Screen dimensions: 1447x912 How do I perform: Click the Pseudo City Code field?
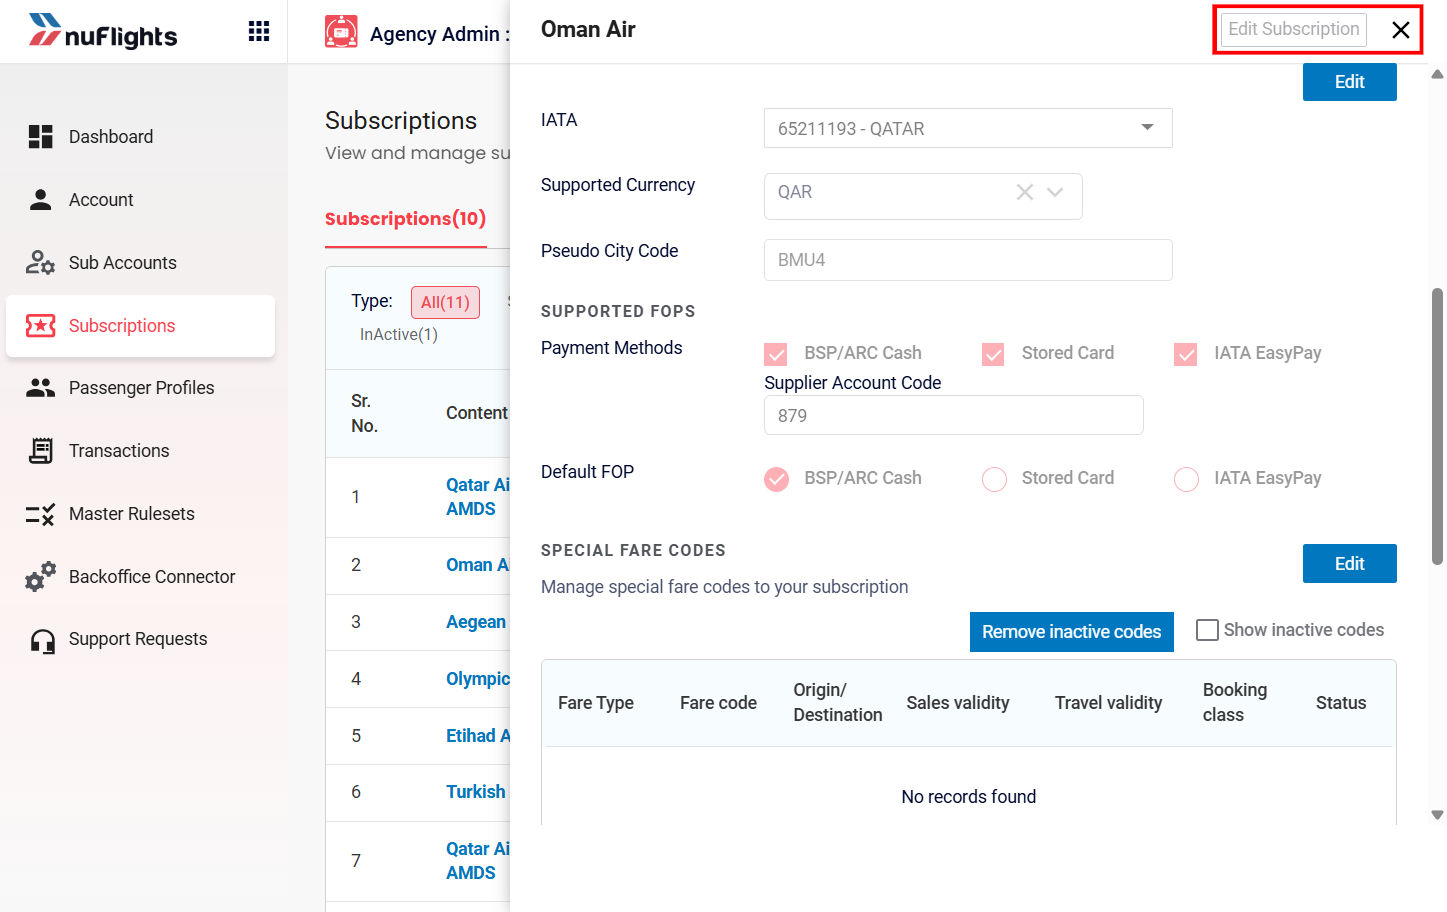click(968, 260)
